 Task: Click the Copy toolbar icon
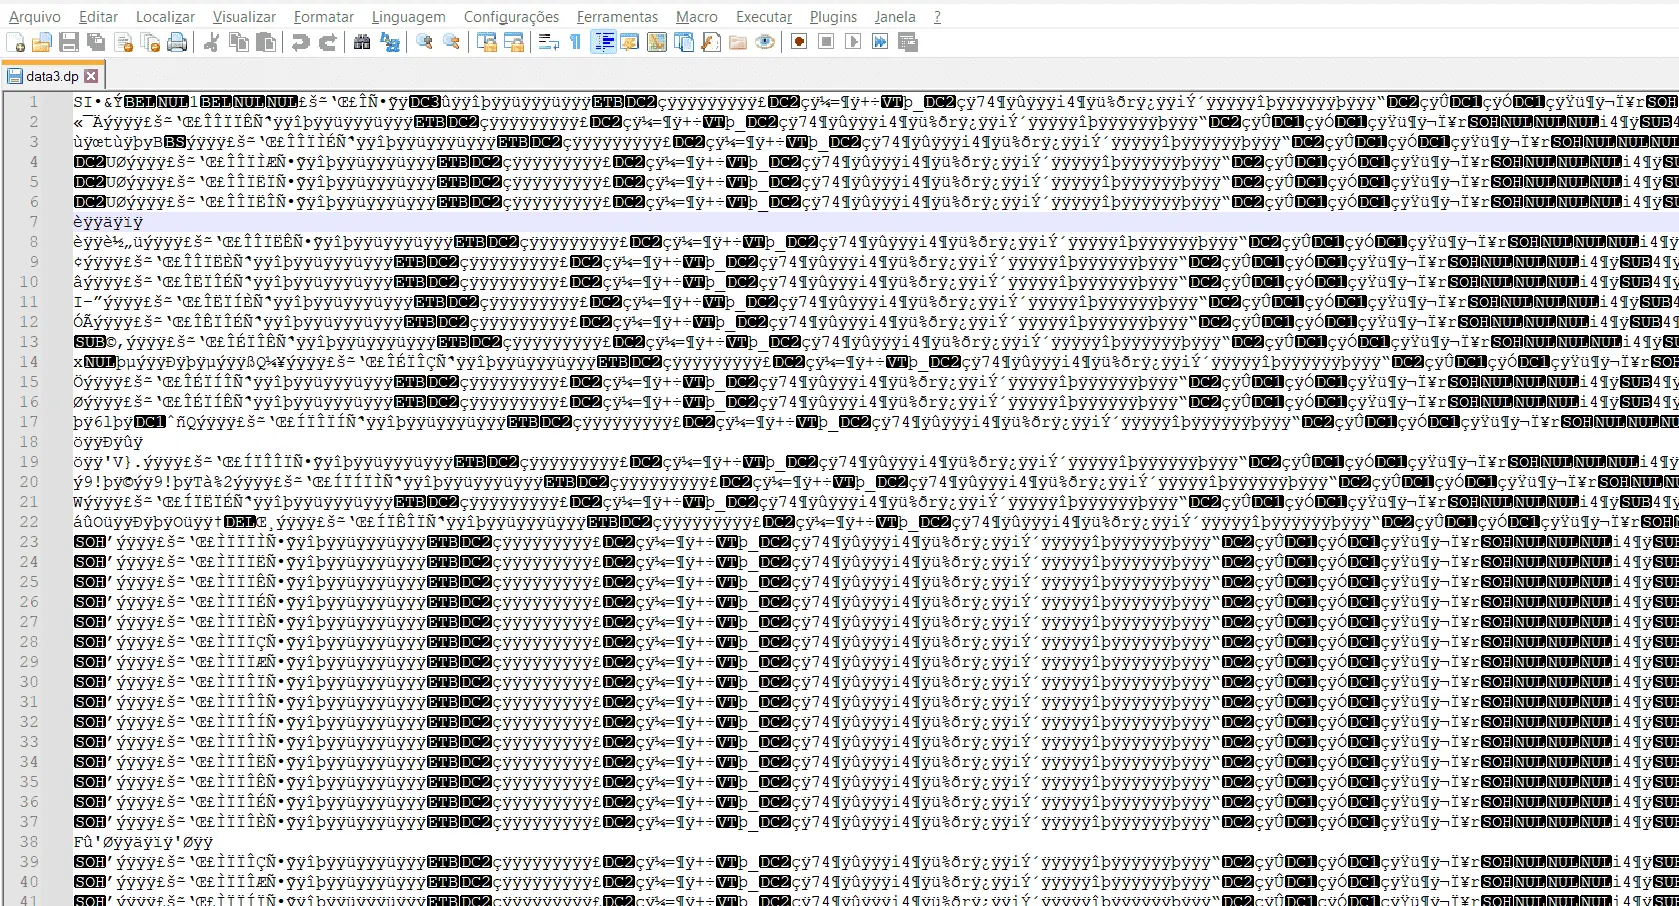[x=239, y=42]
